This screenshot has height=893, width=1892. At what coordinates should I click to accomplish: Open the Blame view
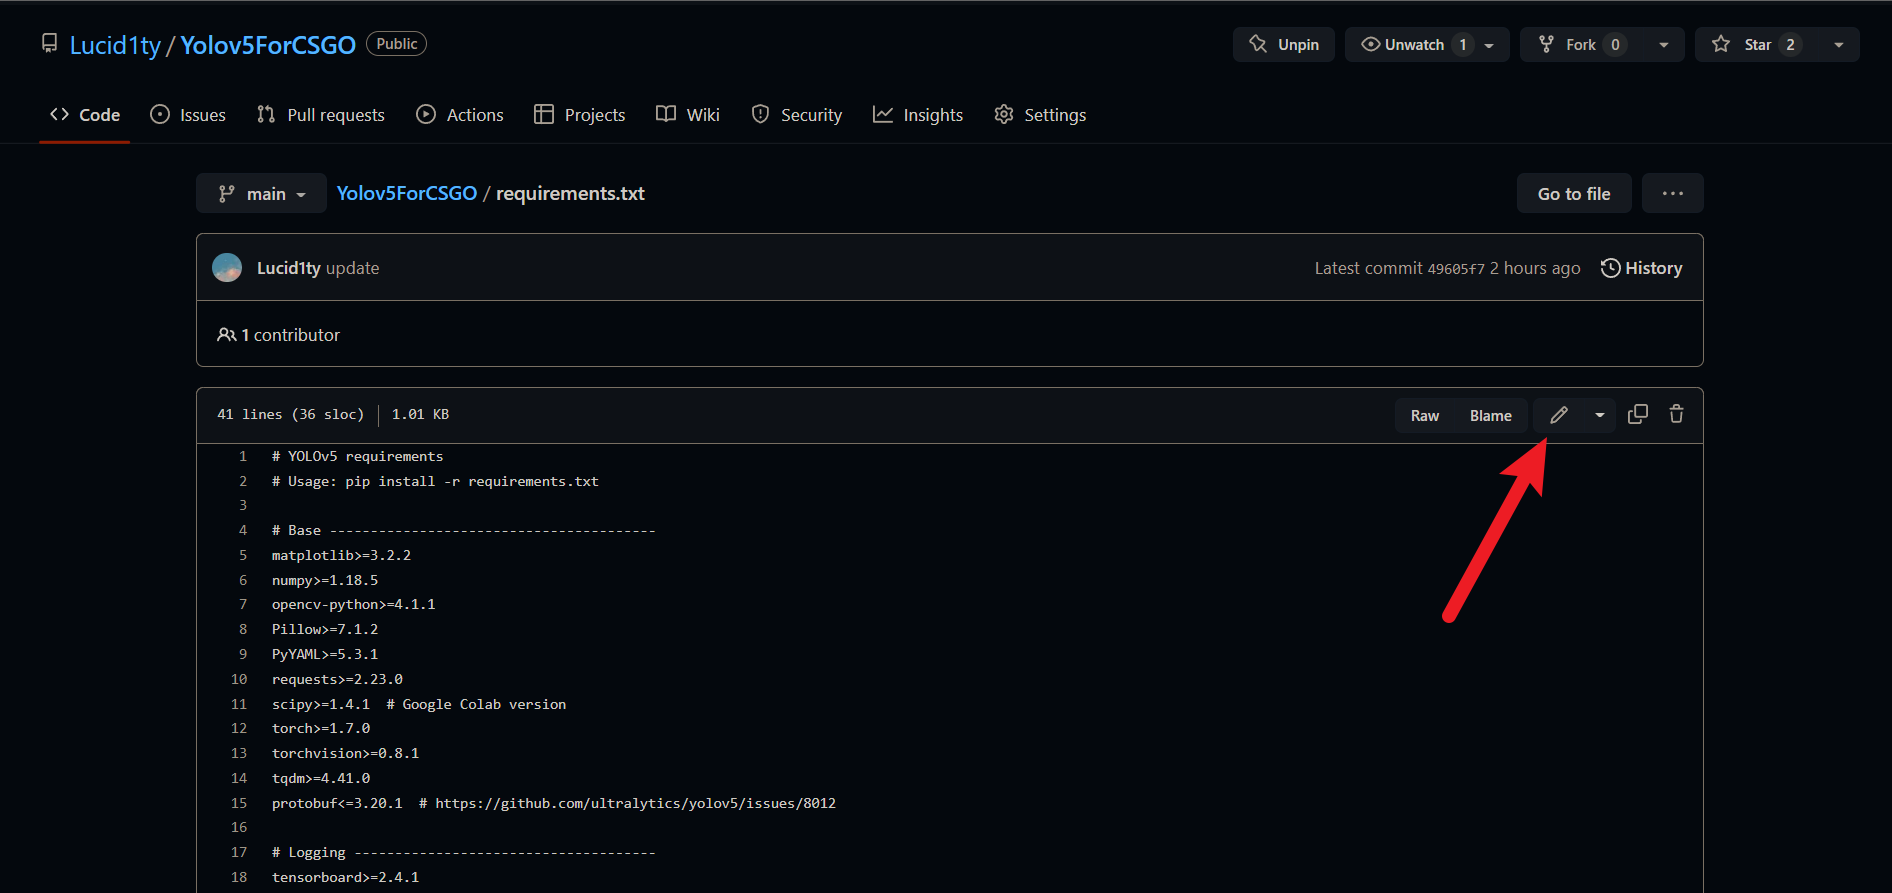click(x=1491, y=416)
